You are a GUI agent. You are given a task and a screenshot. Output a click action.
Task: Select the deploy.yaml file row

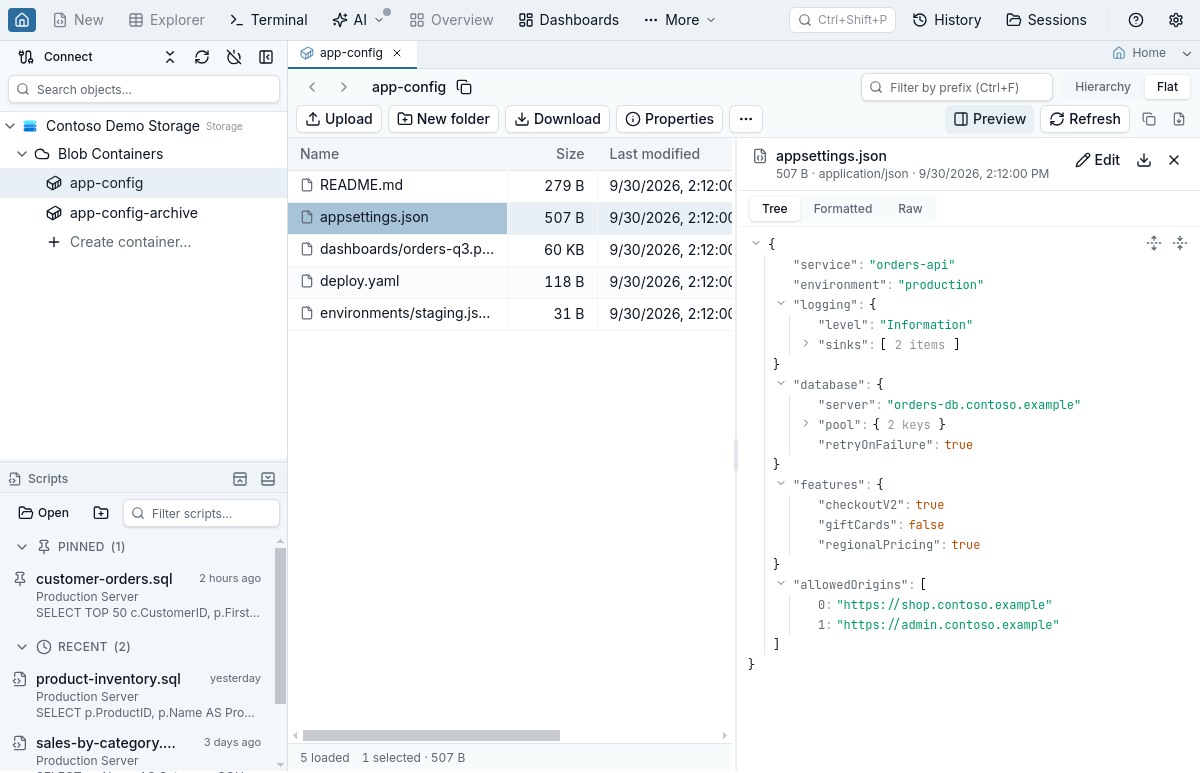pyautogui.click(x=510, y=281)
